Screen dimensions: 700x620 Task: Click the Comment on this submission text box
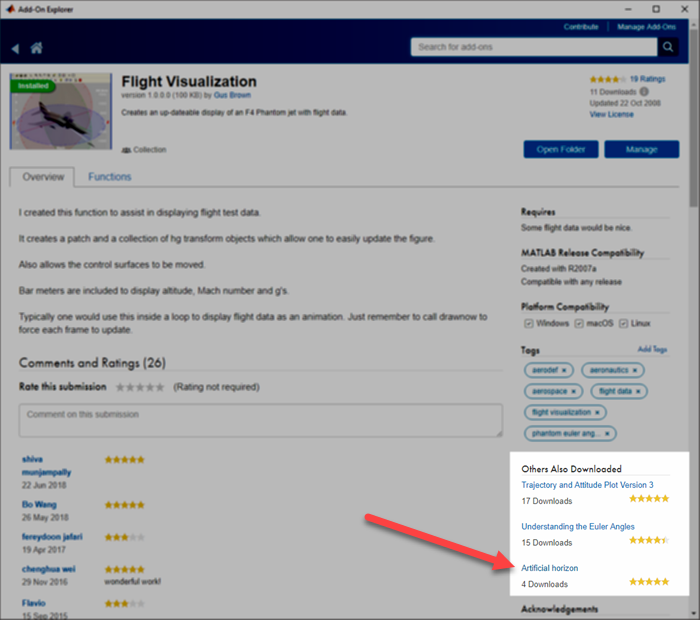[260, 420]
